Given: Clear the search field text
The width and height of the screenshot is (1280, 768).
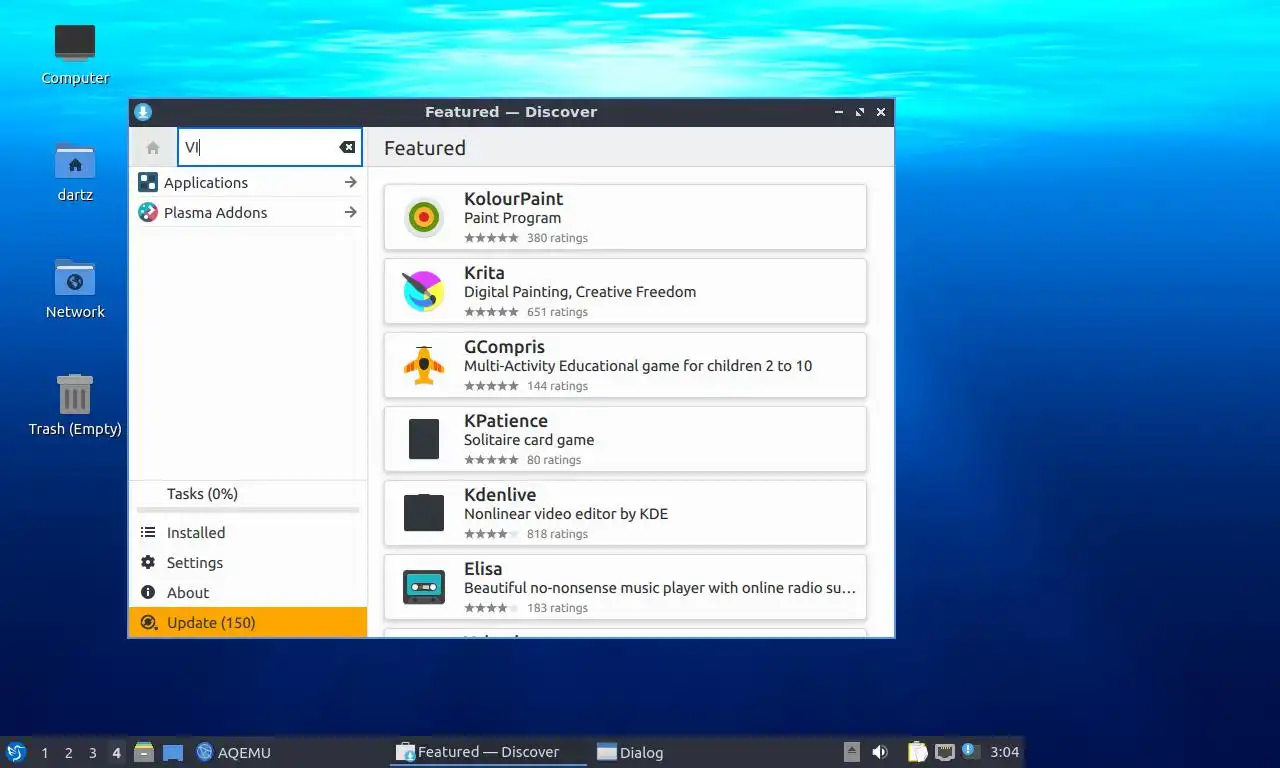Looking at the screenshot, I should pyautogui.click(x=347, y=147).
